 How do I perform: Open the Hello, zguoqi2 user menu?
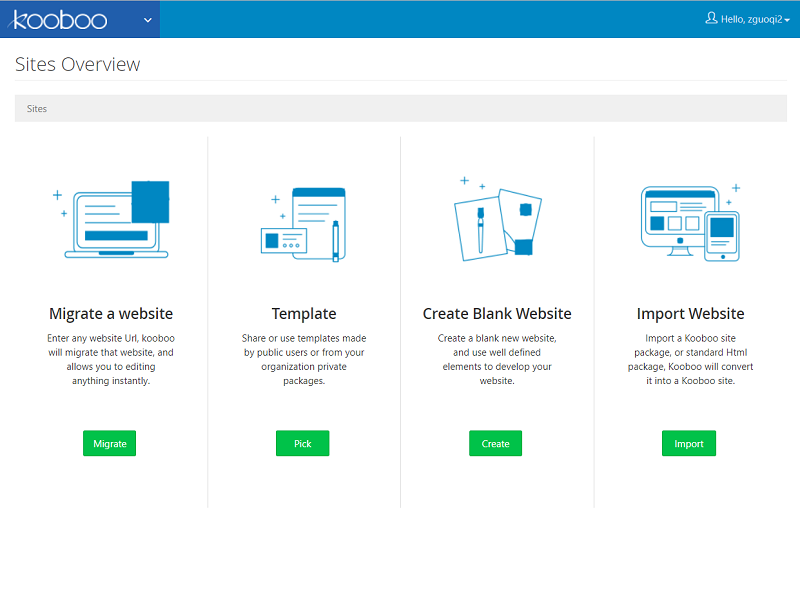tap(747, 19)
